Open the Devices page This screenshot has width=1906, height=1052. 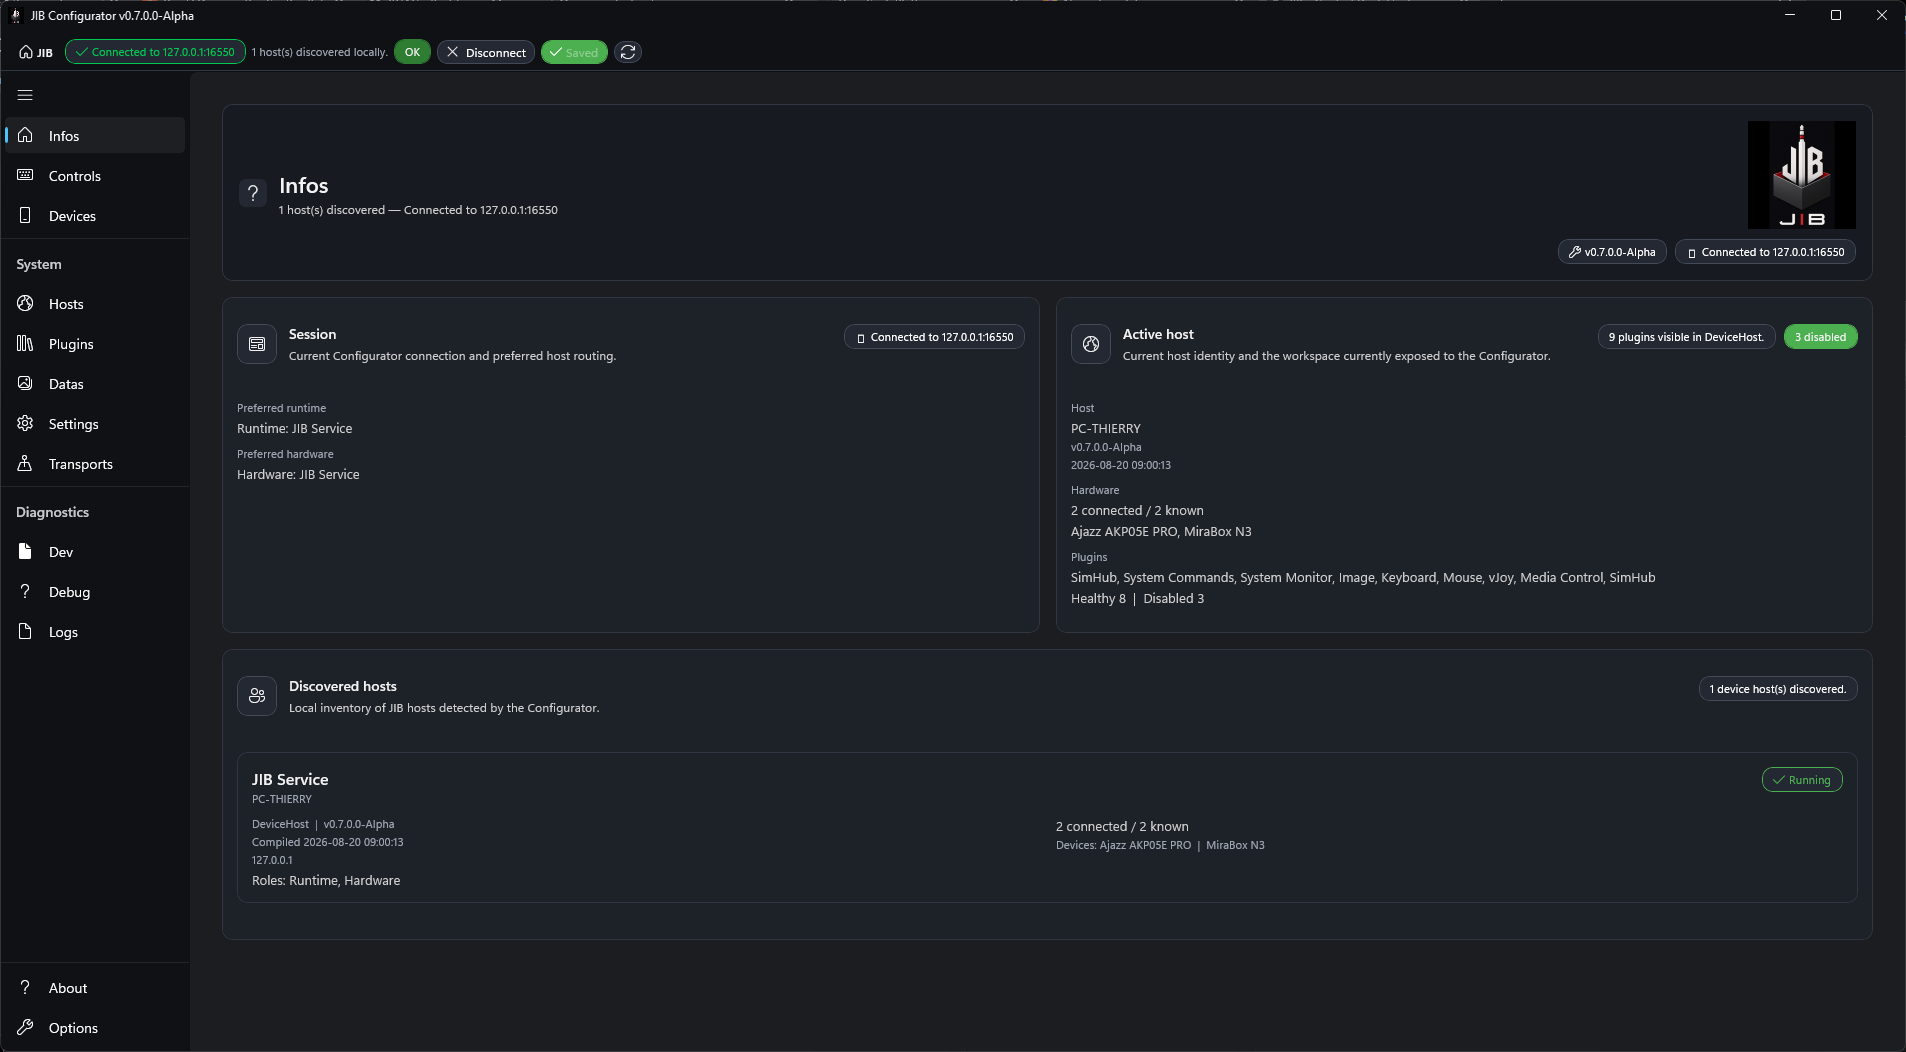[95, 216]
